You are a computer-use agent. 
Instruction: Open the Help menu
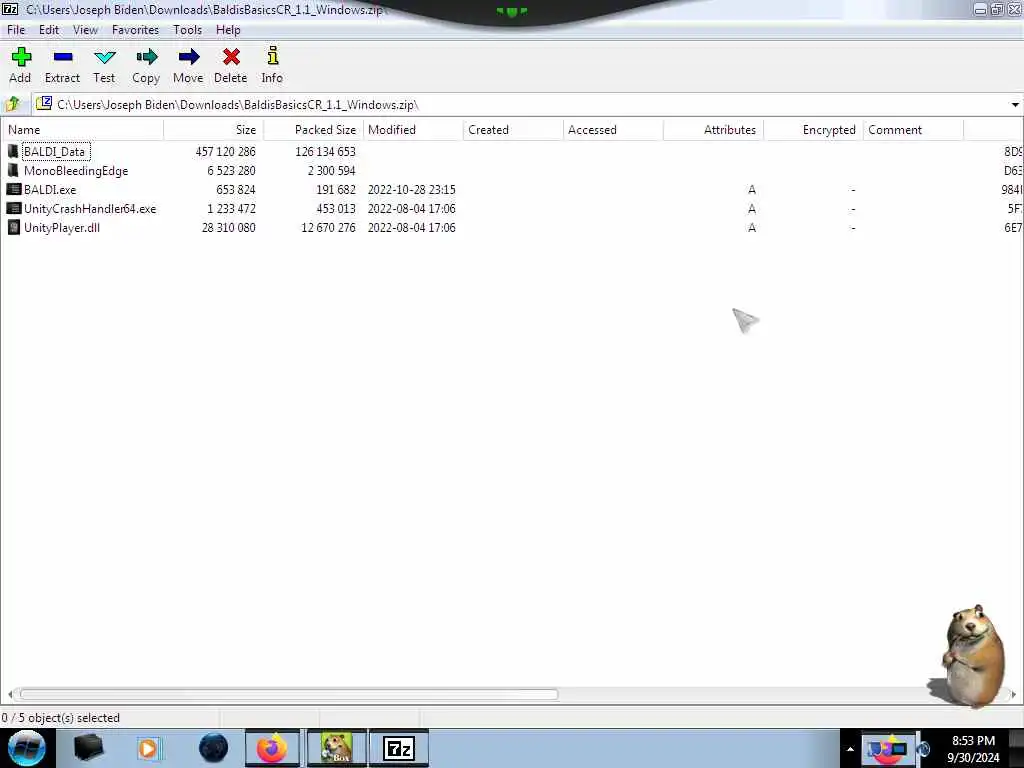click(228, 30)
